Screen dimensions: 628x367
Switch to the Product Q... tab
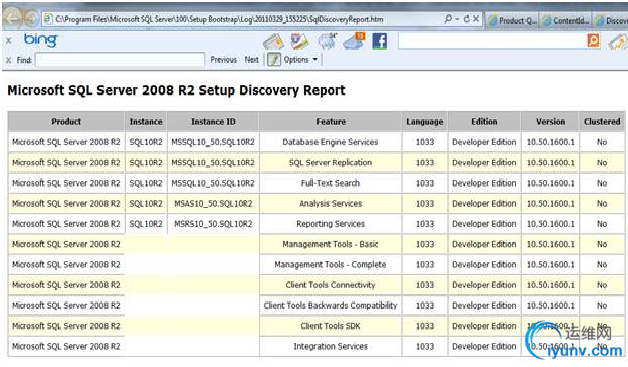pyautogui.click(x=512, y=20)
